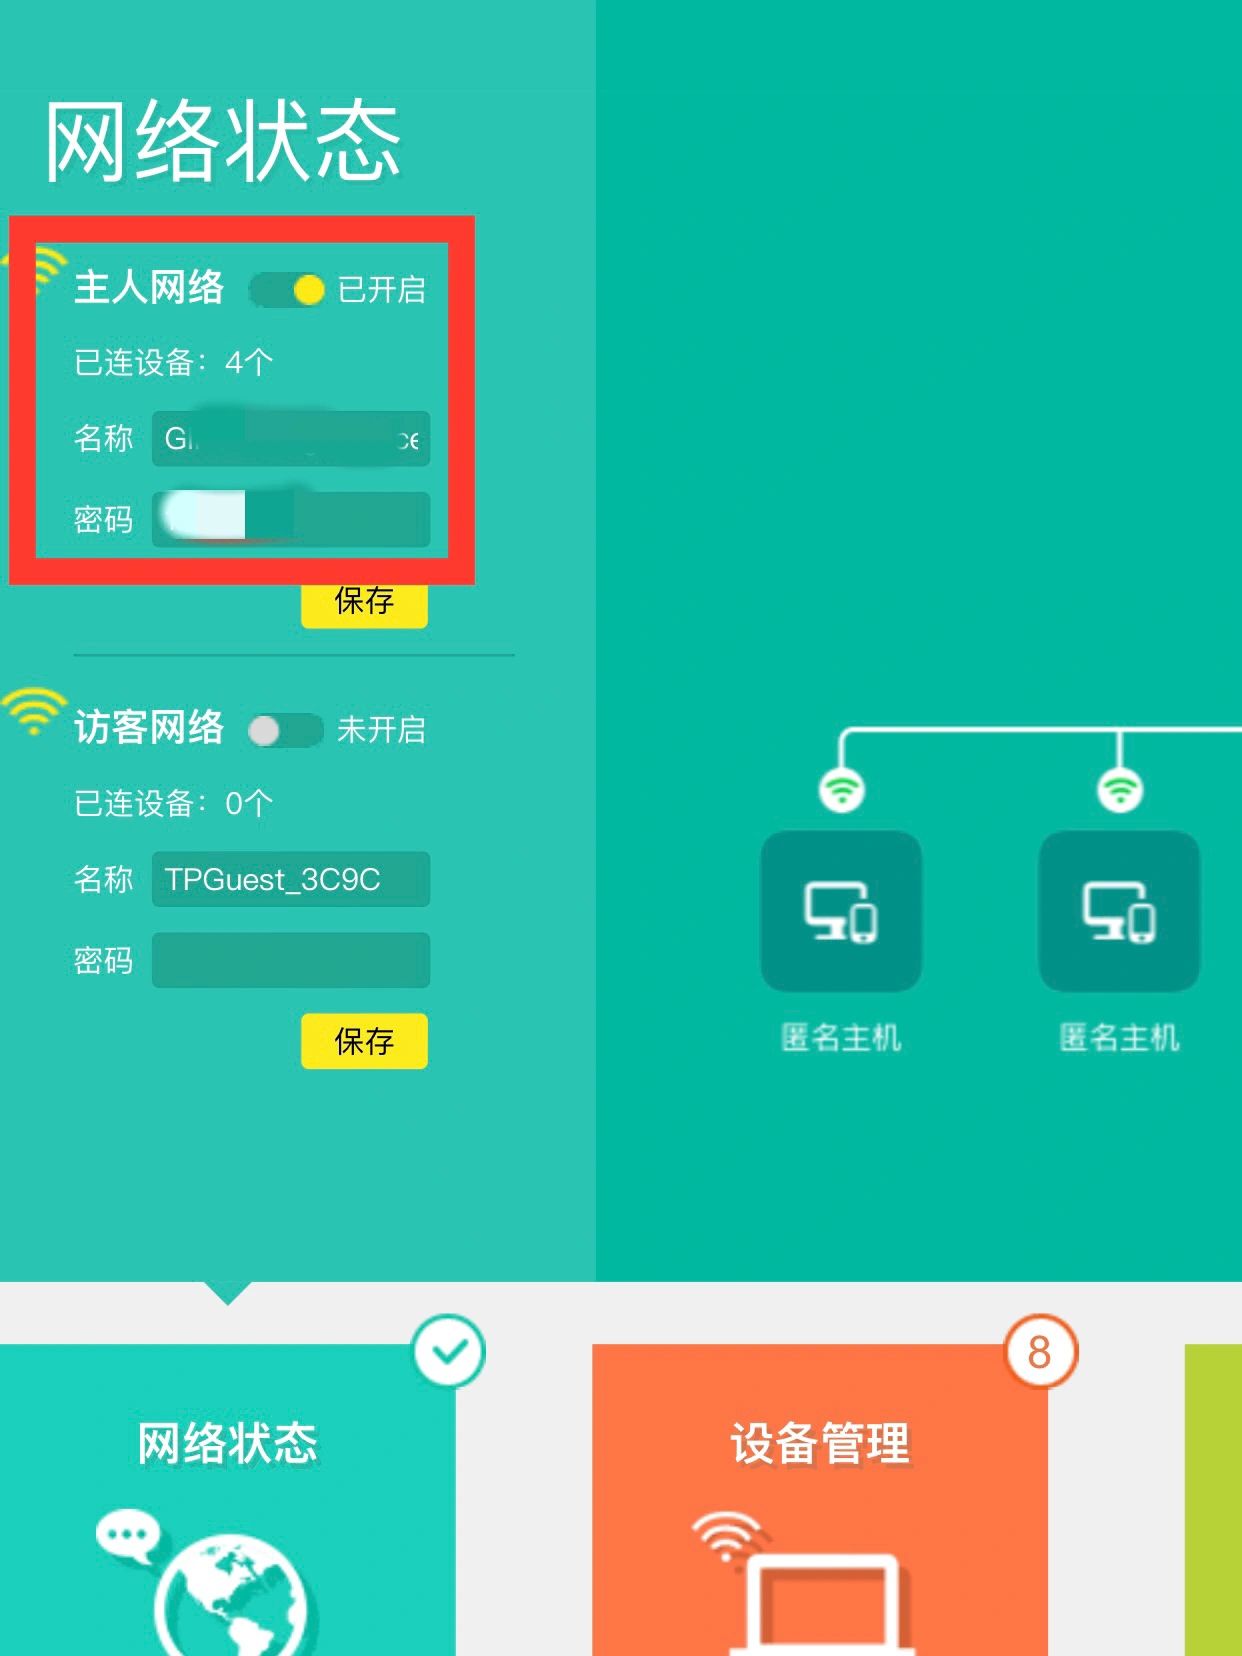Enable the 访客网络 toggle switch
Image resolution: width=1242 pixels, height=1656 pixels.
click(x=286, y=730)
